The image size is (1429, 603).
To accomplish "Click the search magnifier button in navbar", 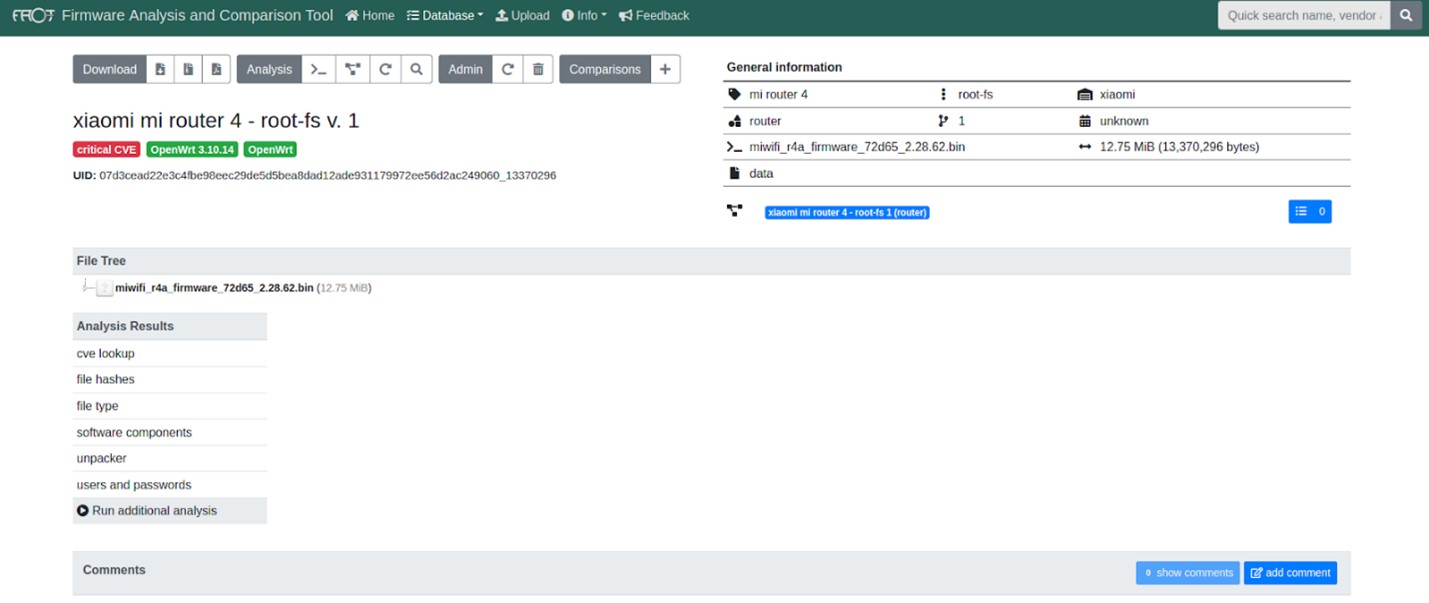I will (1406, 15).
